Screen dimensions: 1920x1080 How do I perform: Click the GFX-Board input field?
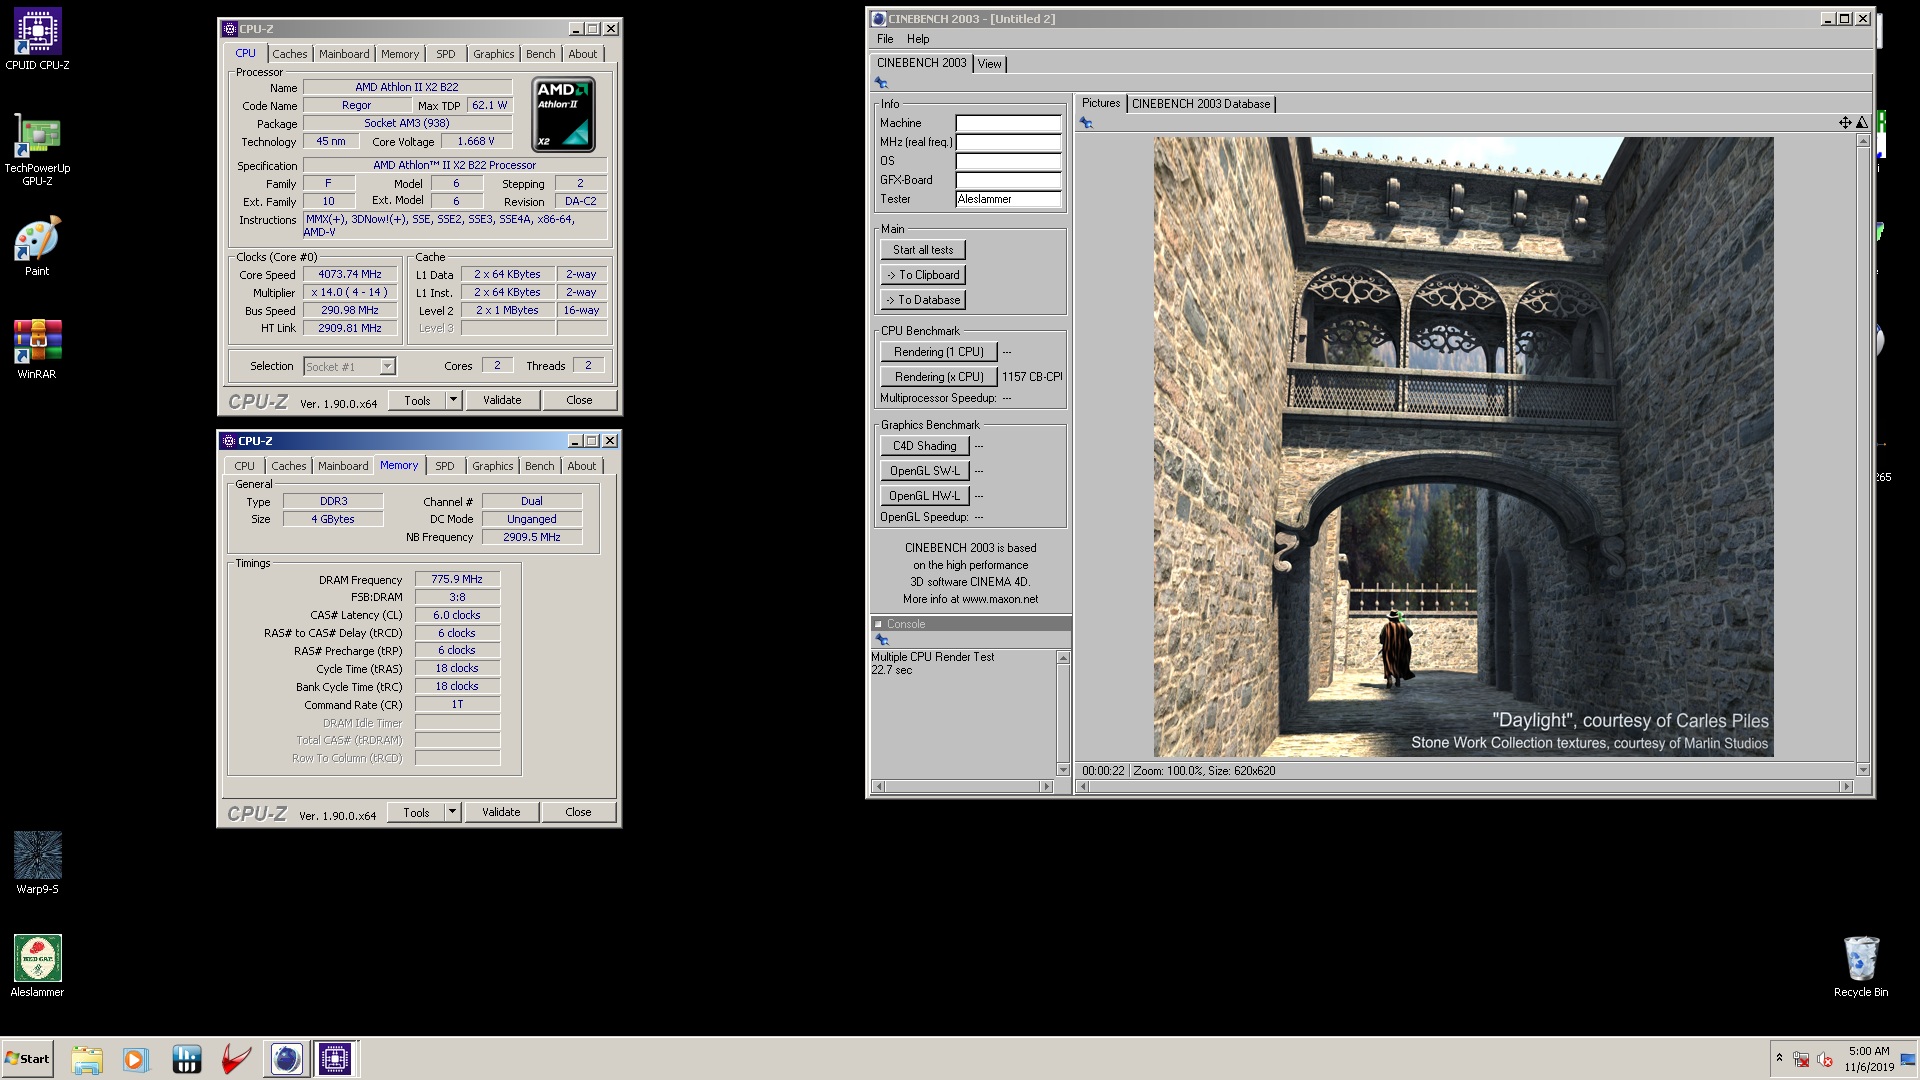(1008, 180)
